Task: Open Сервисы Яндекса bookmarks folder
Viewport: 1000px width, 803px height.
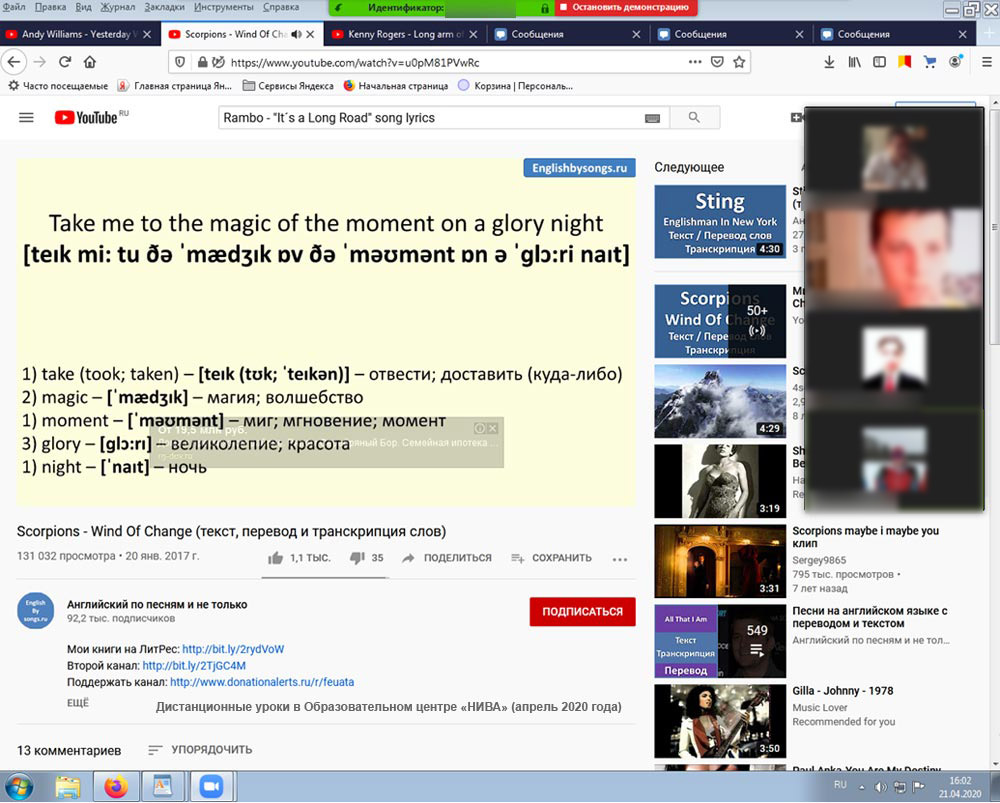Action: point(288,85)
